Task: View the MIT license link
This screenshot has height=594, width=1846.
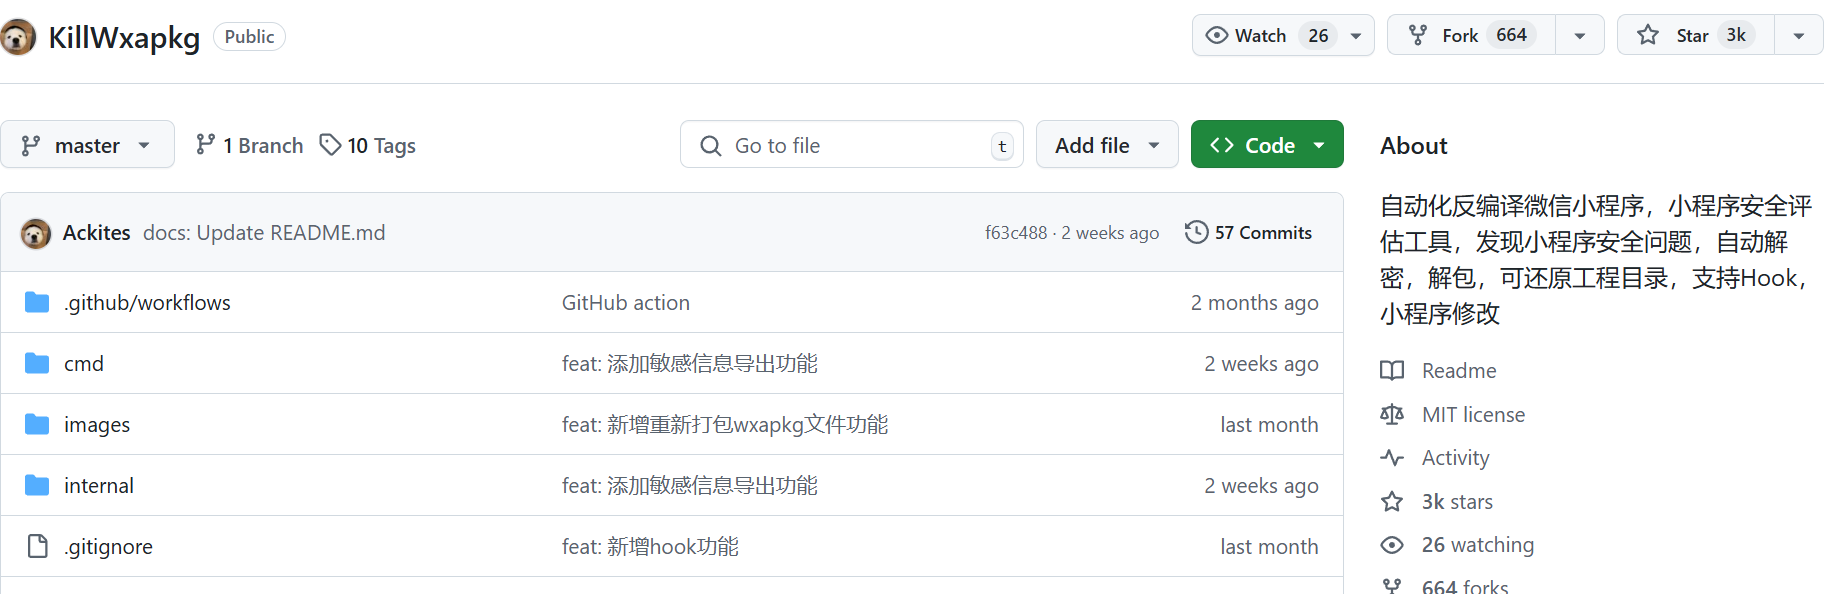Action: tap(1473, 415)
